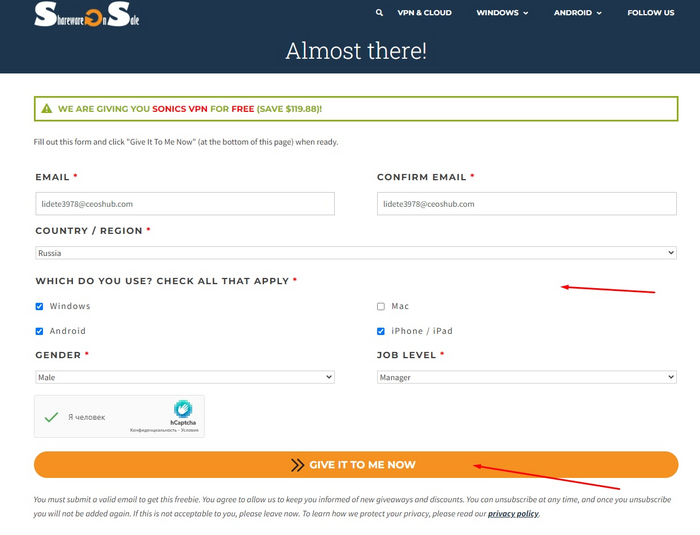Click the hCaptcha logo icon

183,409
